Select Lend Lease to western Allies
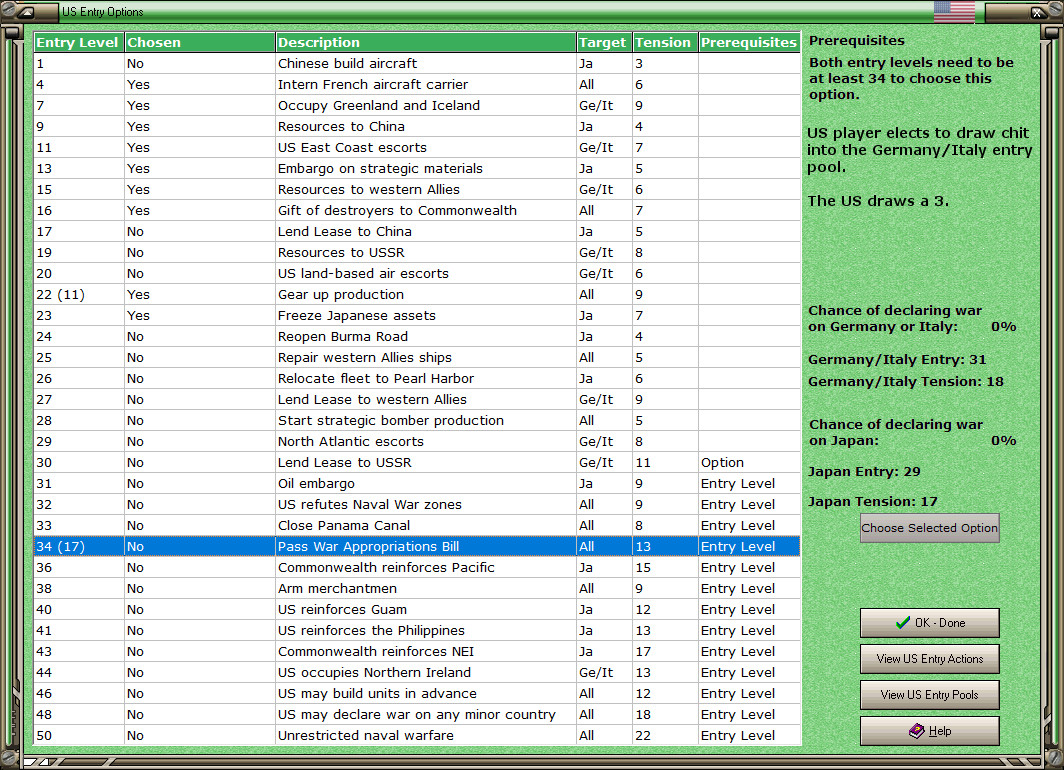This screenshot has height=770, width=1064. tap(417, 400)
